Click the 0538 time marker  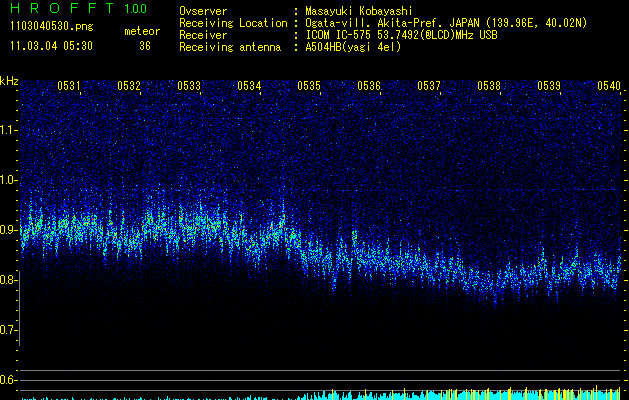[489, 86]
